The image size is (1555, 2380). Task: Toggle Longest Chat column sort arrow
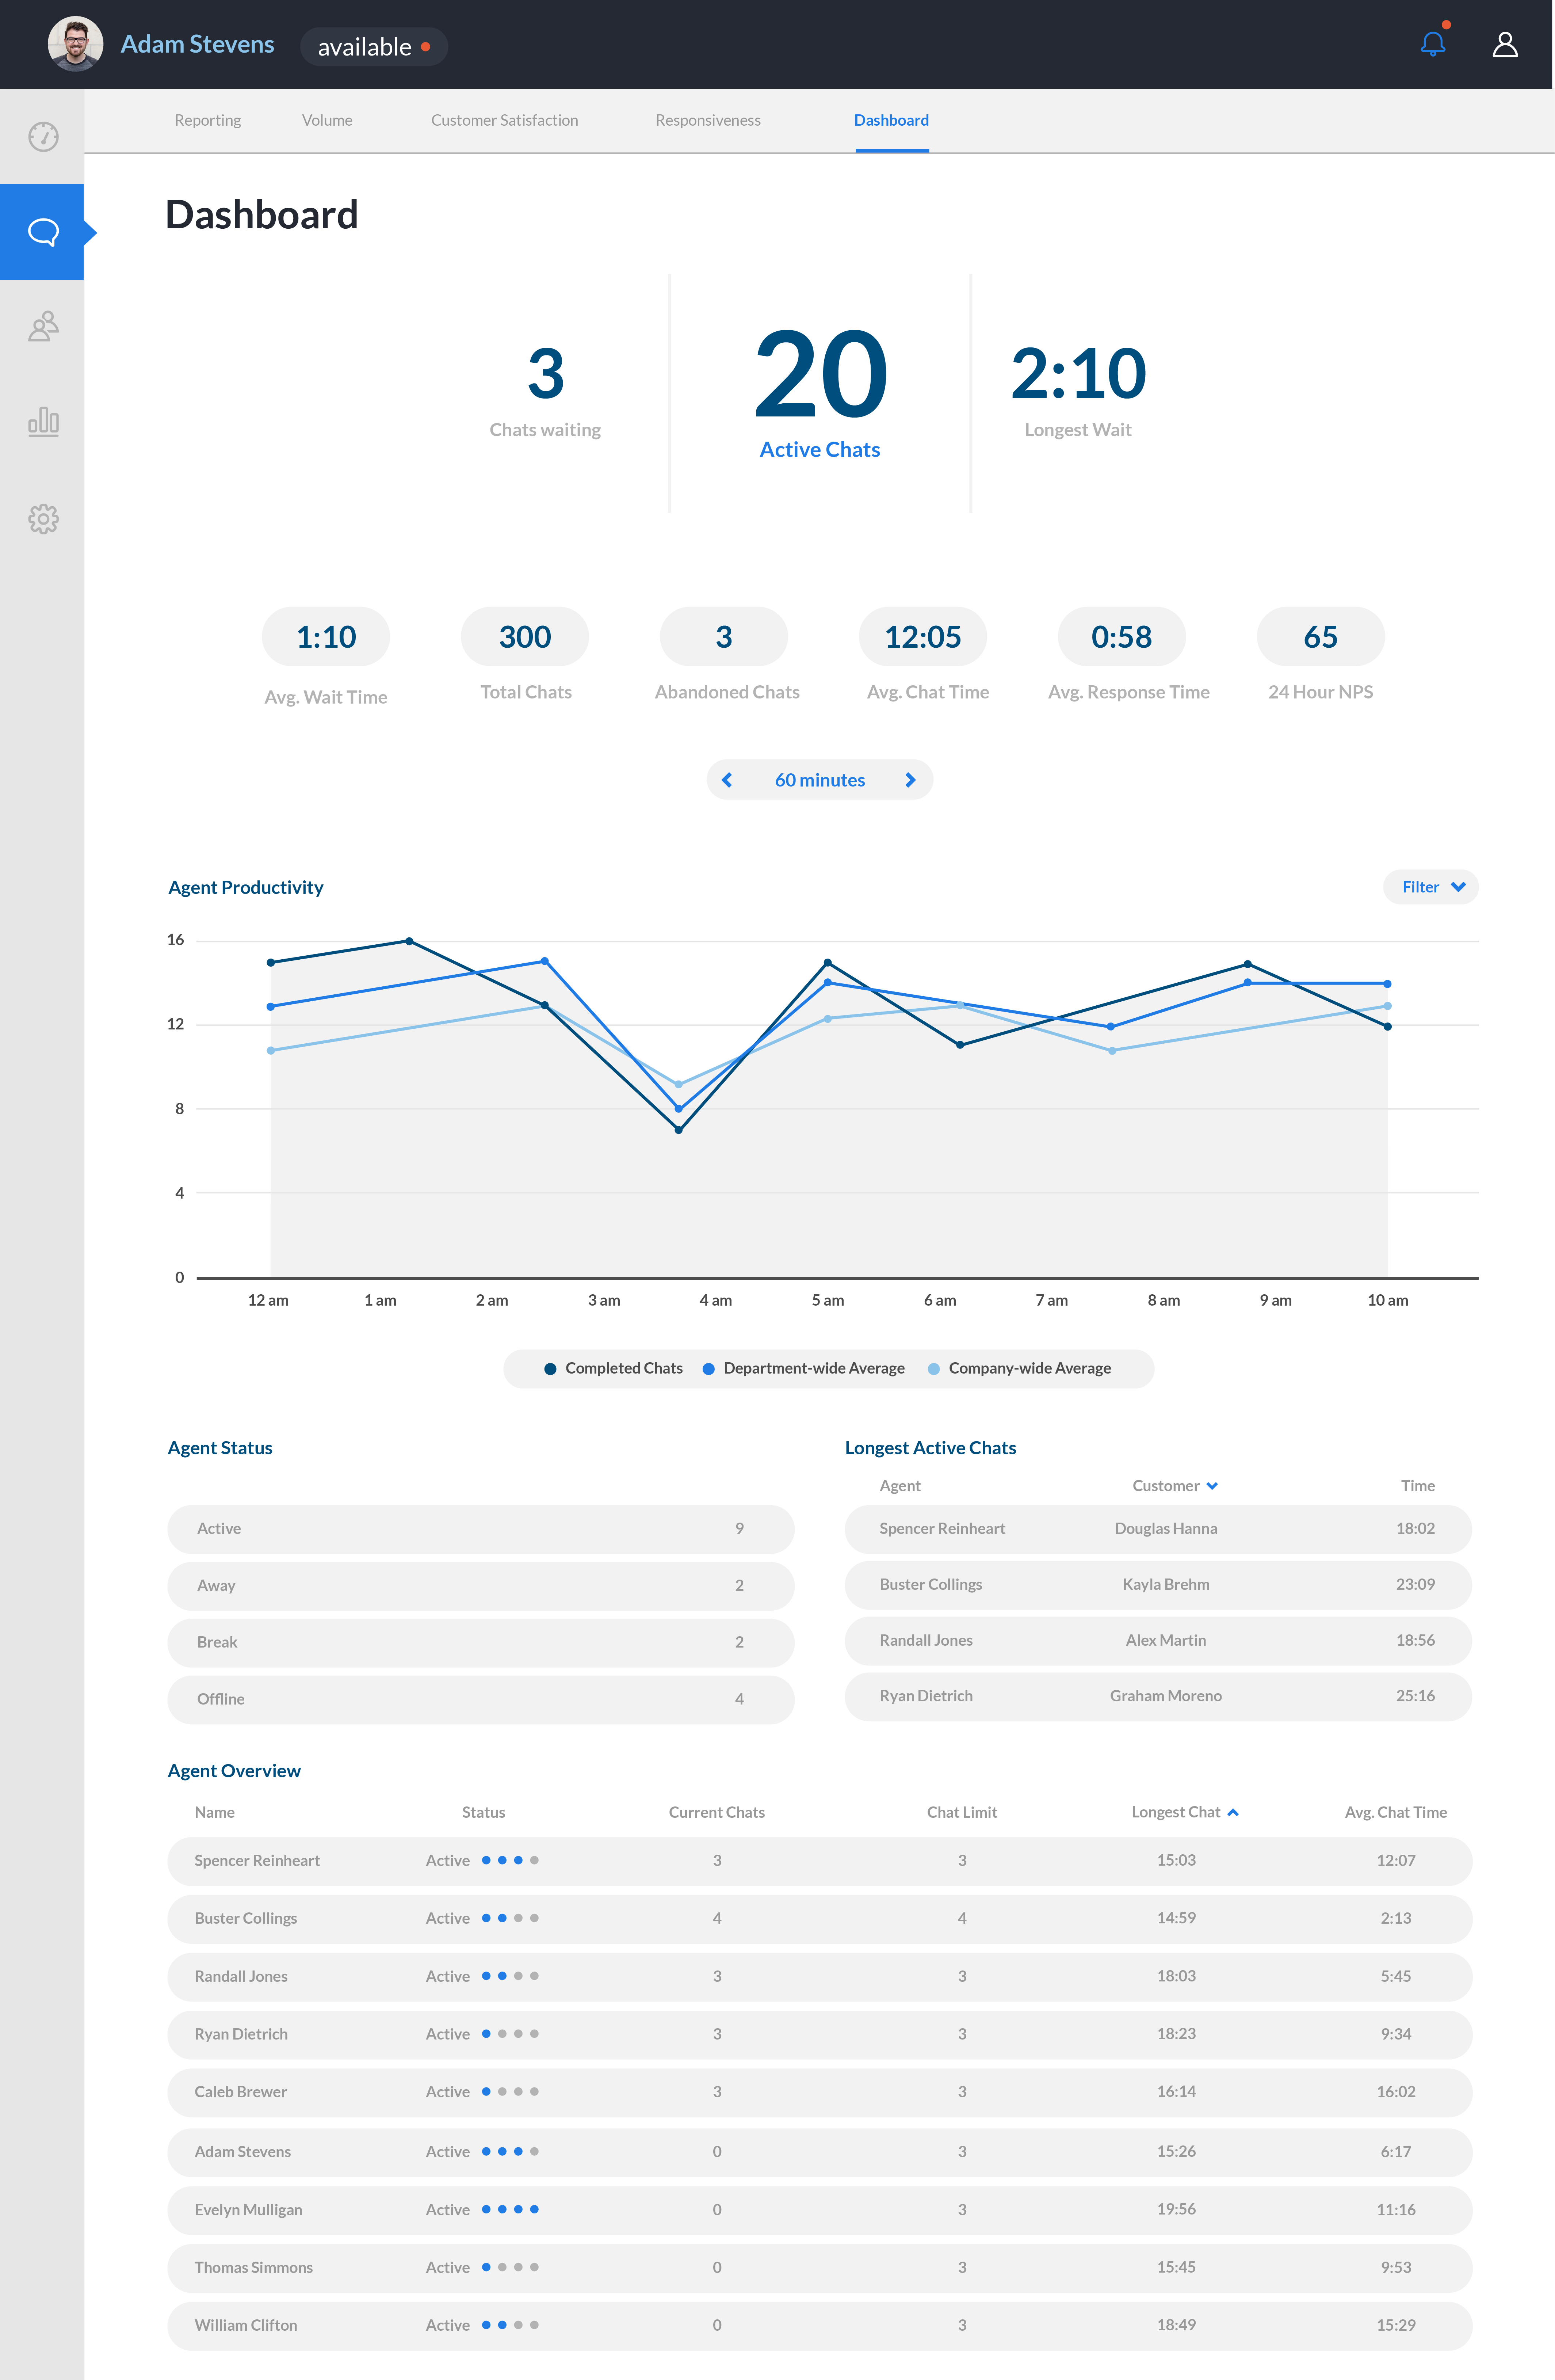coord(1233,1812)
